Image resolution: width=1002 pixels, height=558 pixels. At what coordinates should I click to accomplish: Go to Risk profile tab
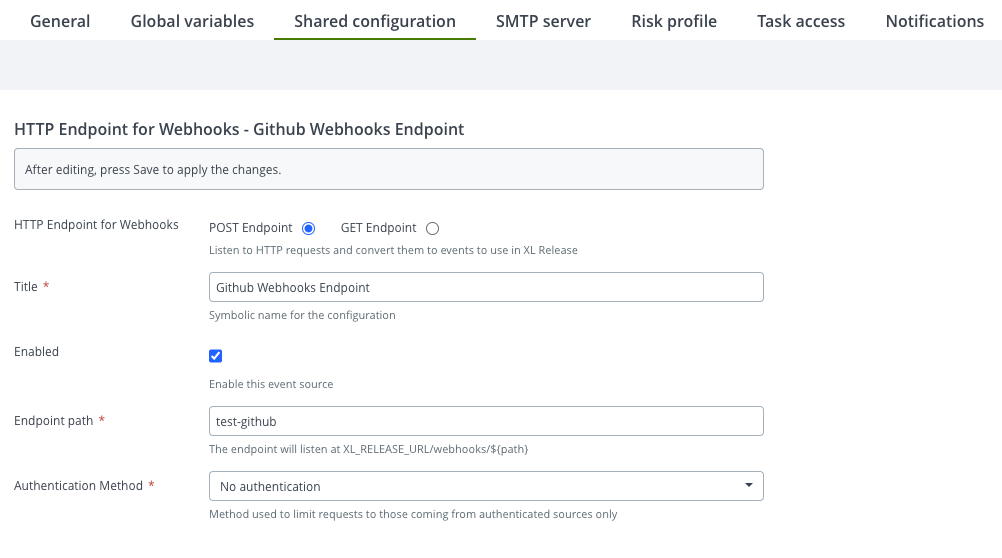click(674, 21)
